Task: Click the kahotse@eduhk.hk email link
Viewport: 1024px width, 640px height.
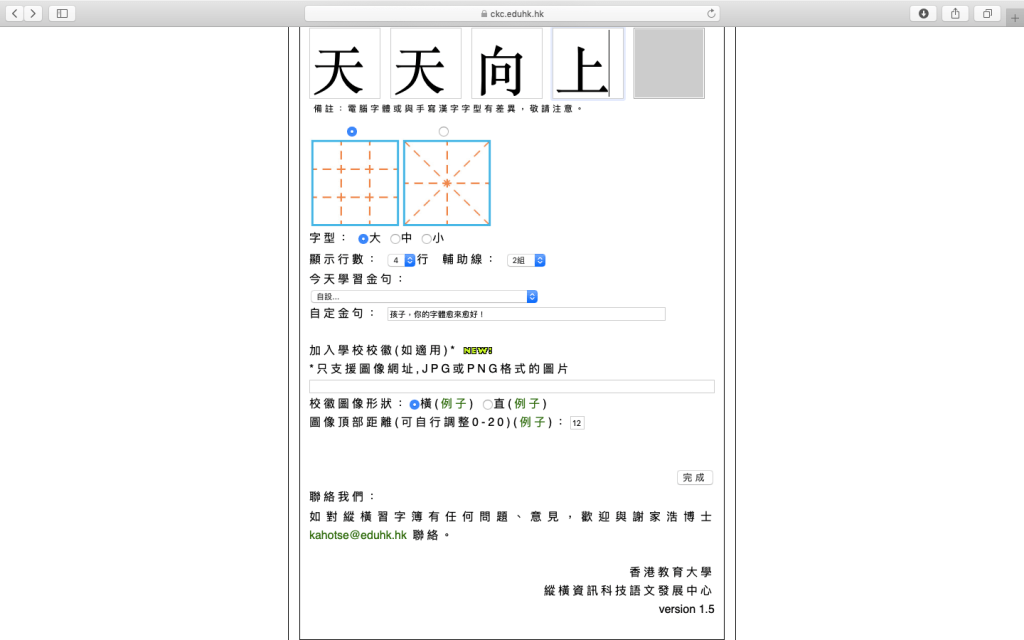Action: coord(358,536)
